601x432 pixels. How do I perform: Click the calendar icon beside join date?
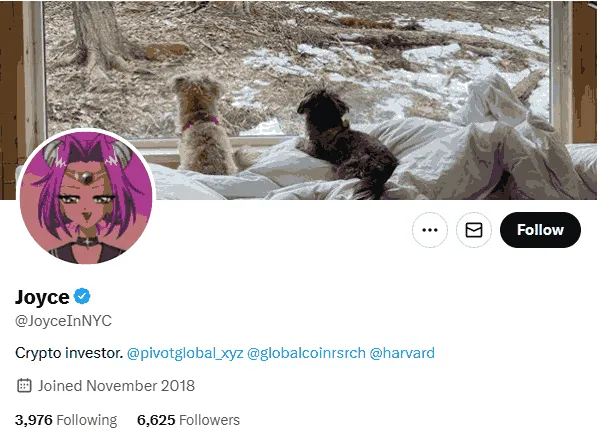25,386
